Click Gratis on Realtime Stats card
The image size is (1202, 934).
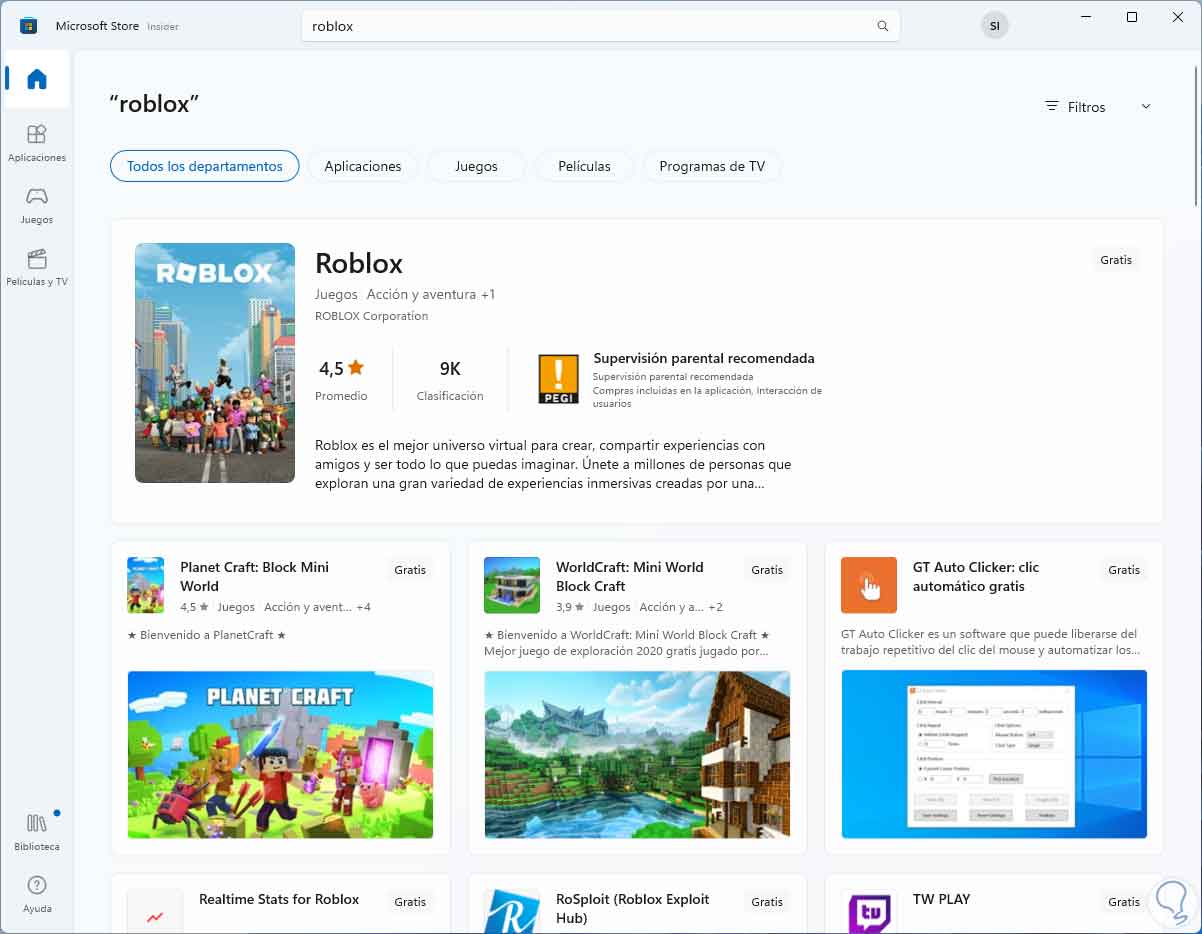click(410, 901)
